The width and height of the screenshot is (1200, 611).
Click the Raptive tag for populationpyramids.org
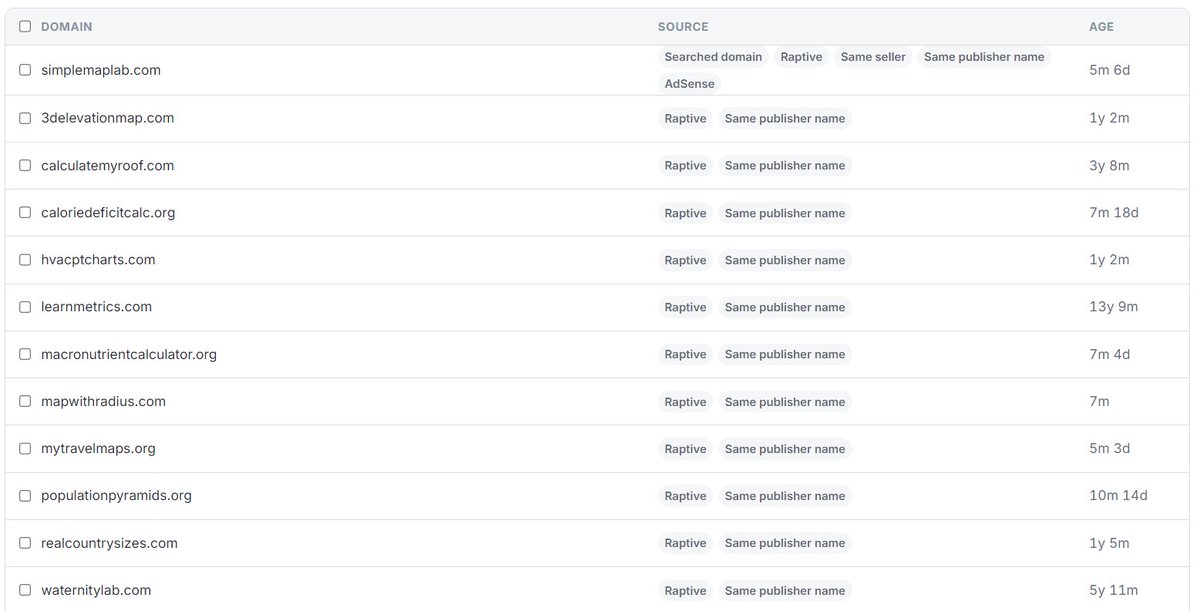pos(685,496)
